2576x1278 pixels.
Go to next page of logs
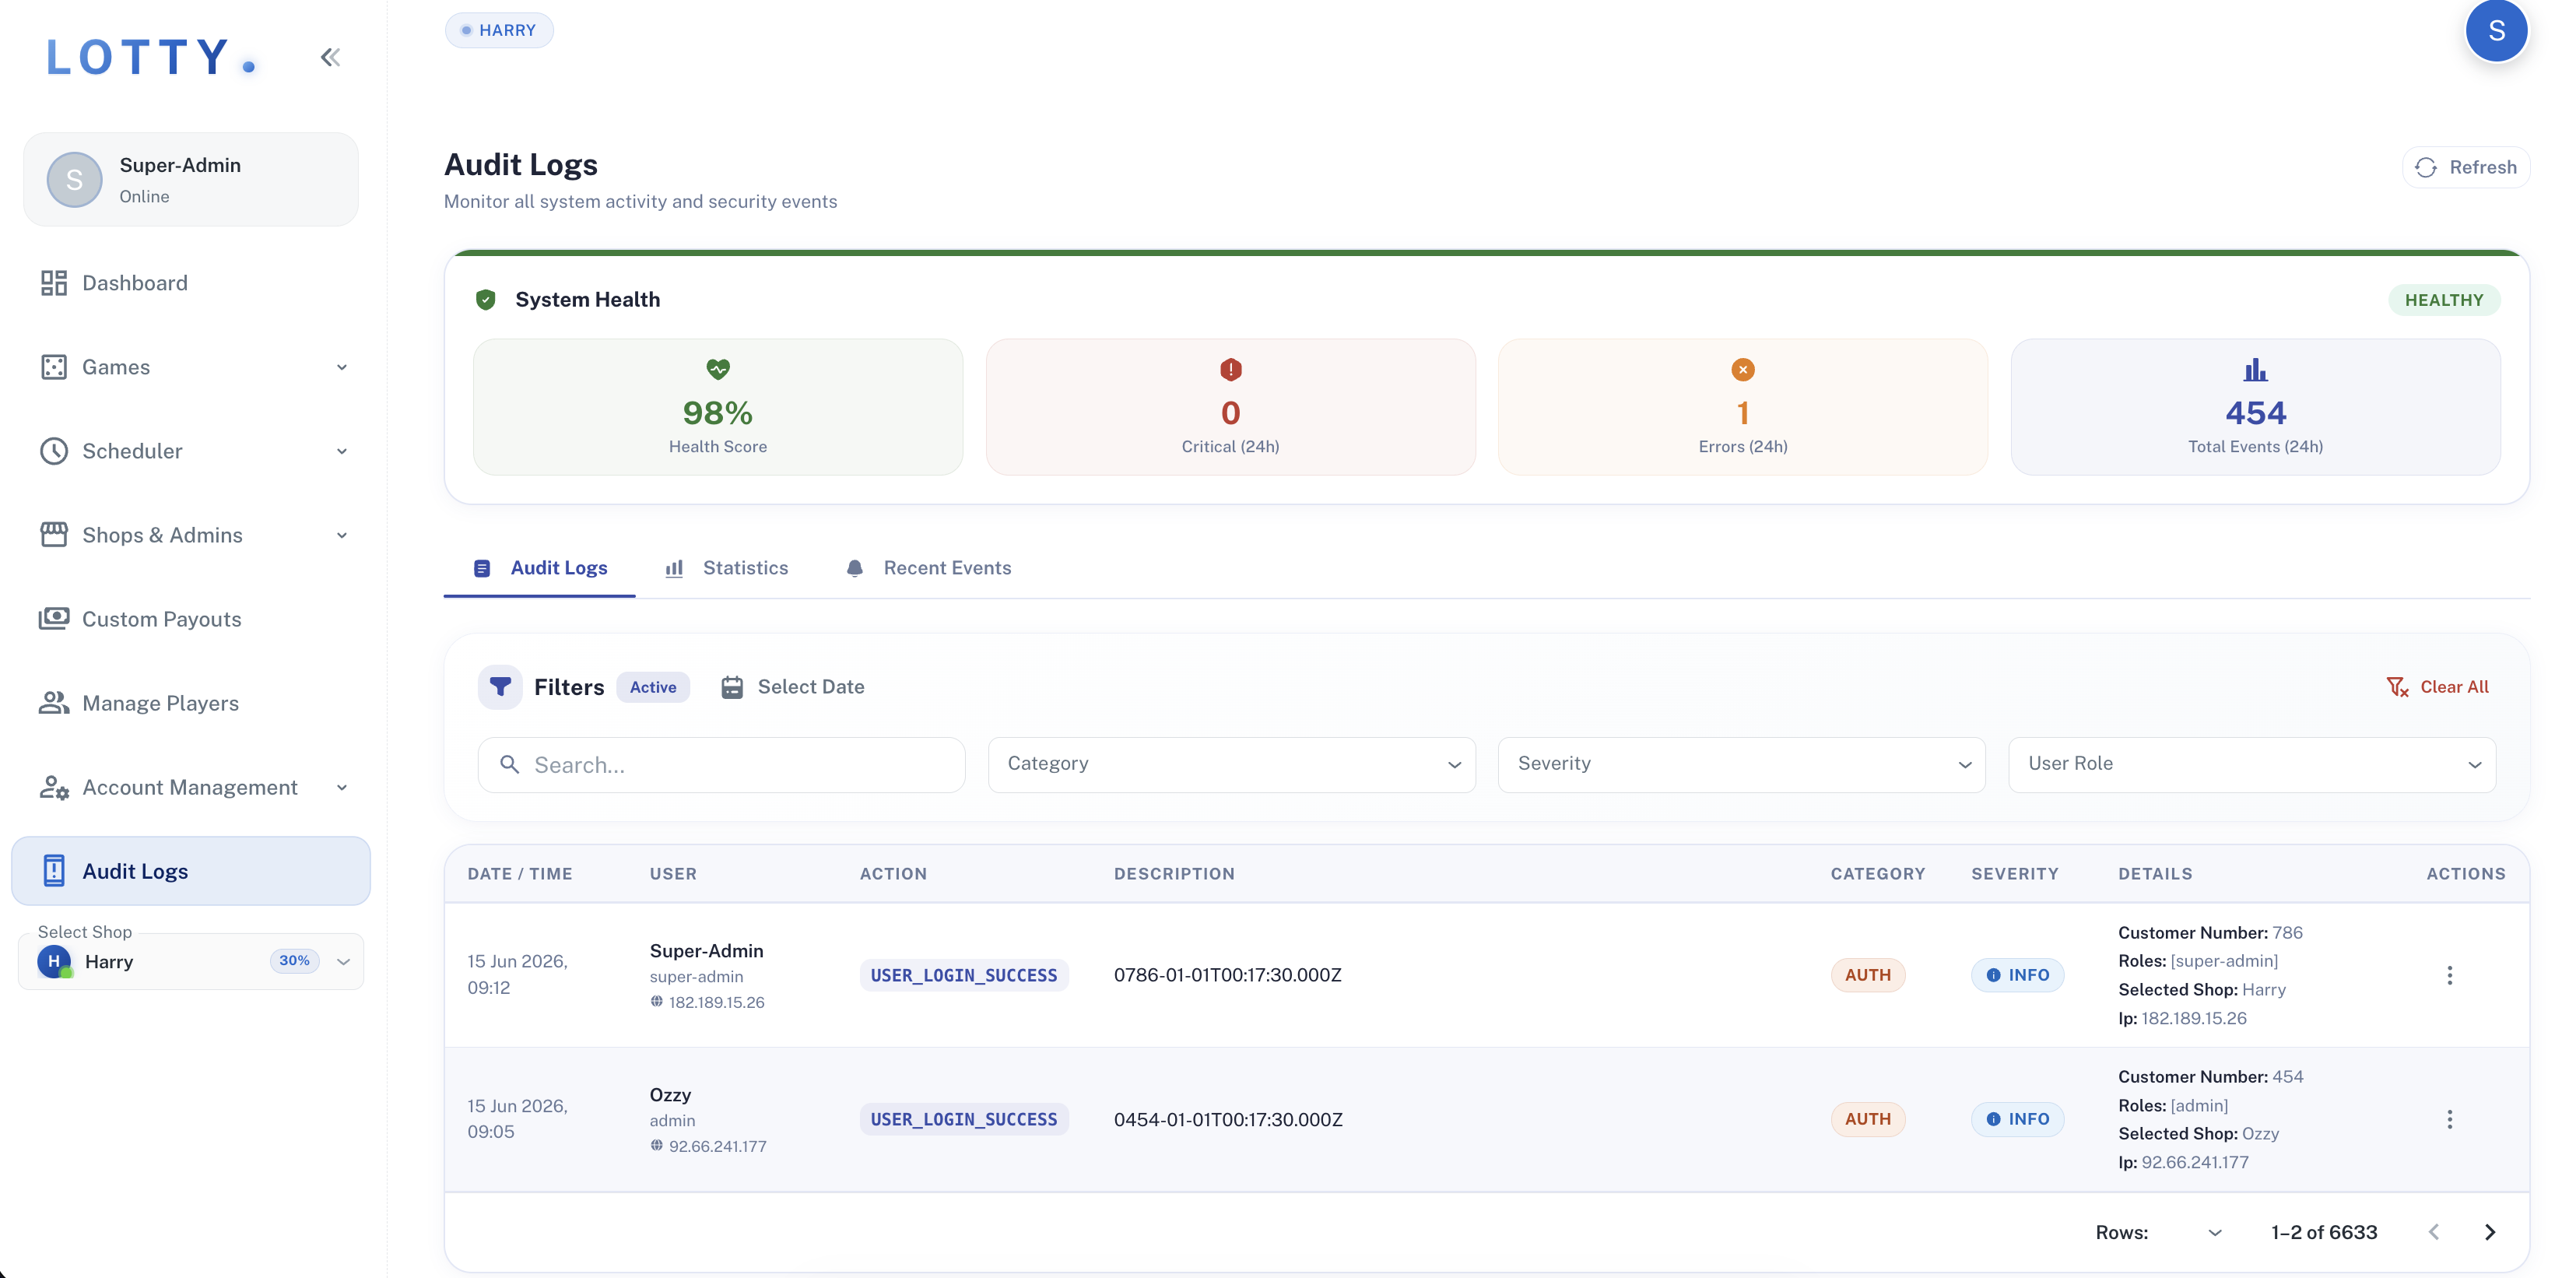(2490, 1232)
